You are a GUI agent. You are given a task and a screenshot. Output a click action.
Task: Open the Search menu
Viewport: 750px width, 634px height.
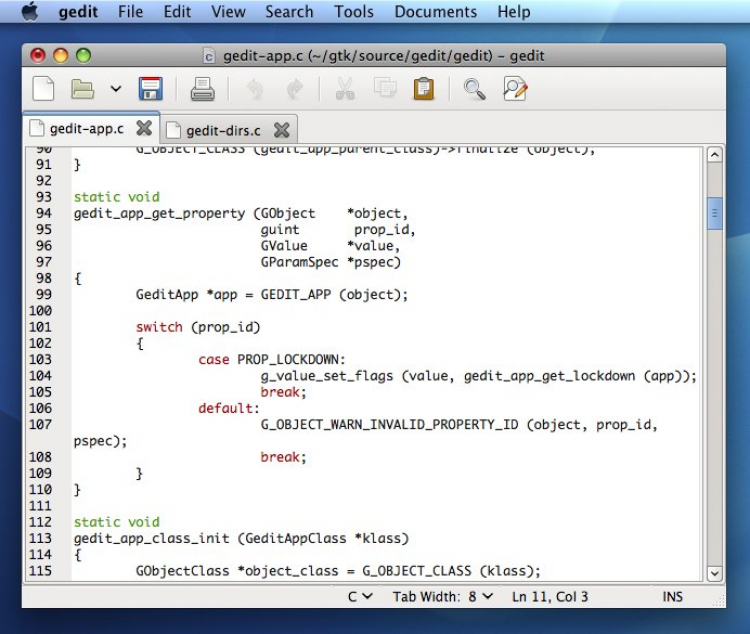click(x=289, y=11)
